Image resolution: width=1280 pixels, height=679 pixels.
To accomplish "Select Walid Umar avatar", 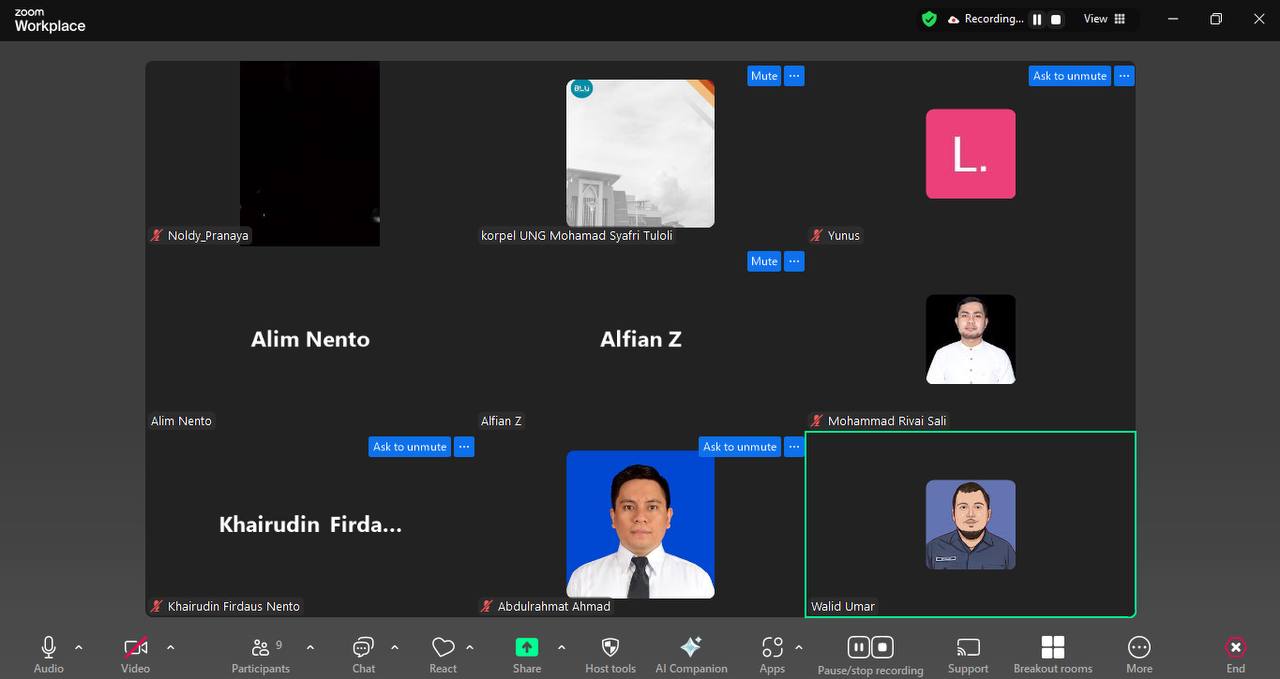I will coord(970,525).
